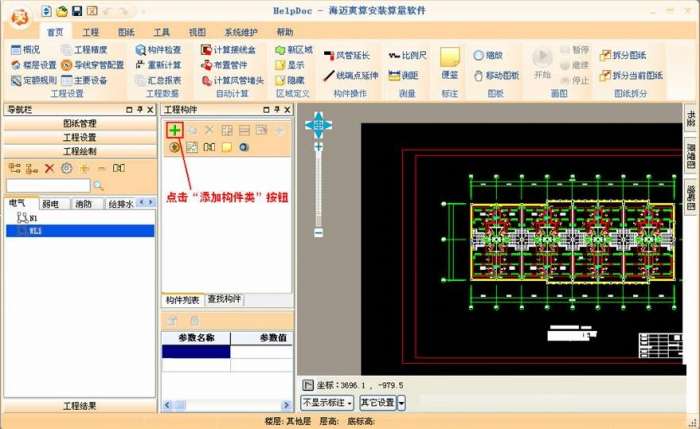The width and height of the screenshot is (700, 429).
Task: Open 主要设备 main equipment
Action: click(84, 80)
